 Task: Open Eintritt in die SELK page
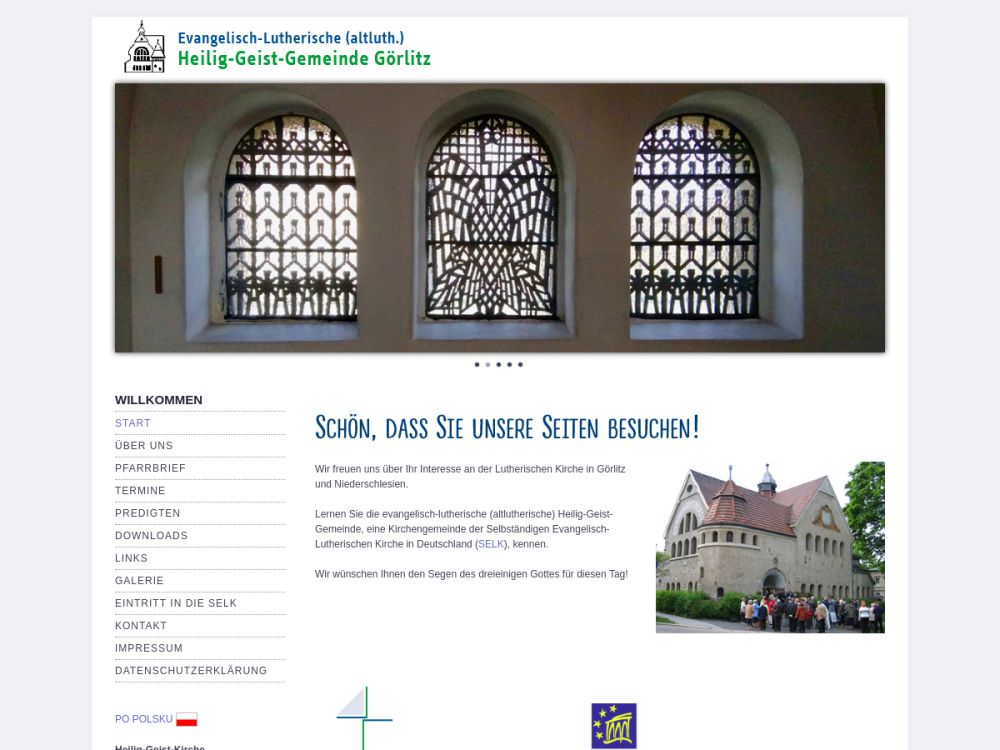pyautogui.click(x=176, y=603)
